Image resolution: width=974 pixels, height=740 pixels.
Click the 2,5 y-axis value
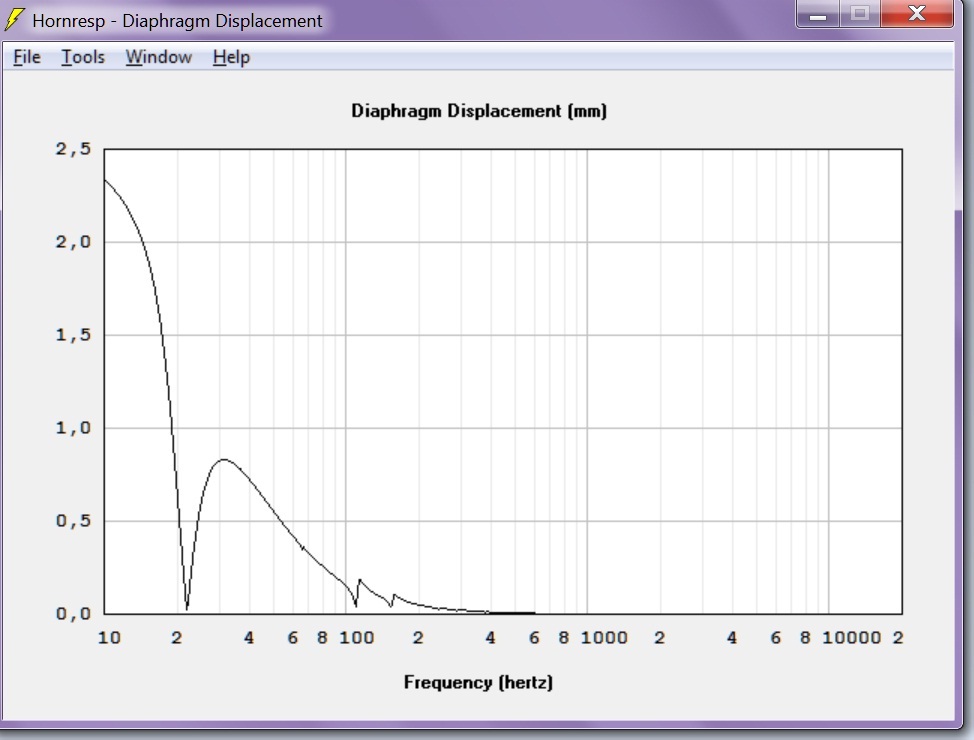73,149
